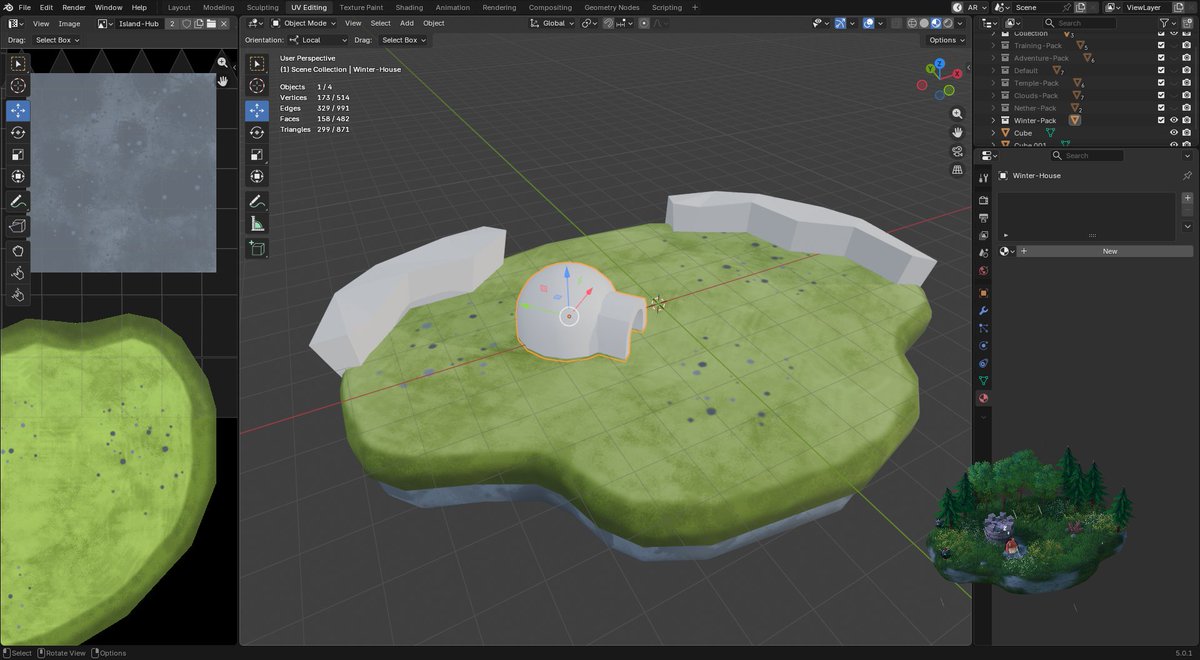Switch perspective/orthographic grid icon in the viewport
1200x660 pixels.
pos(957,170)
